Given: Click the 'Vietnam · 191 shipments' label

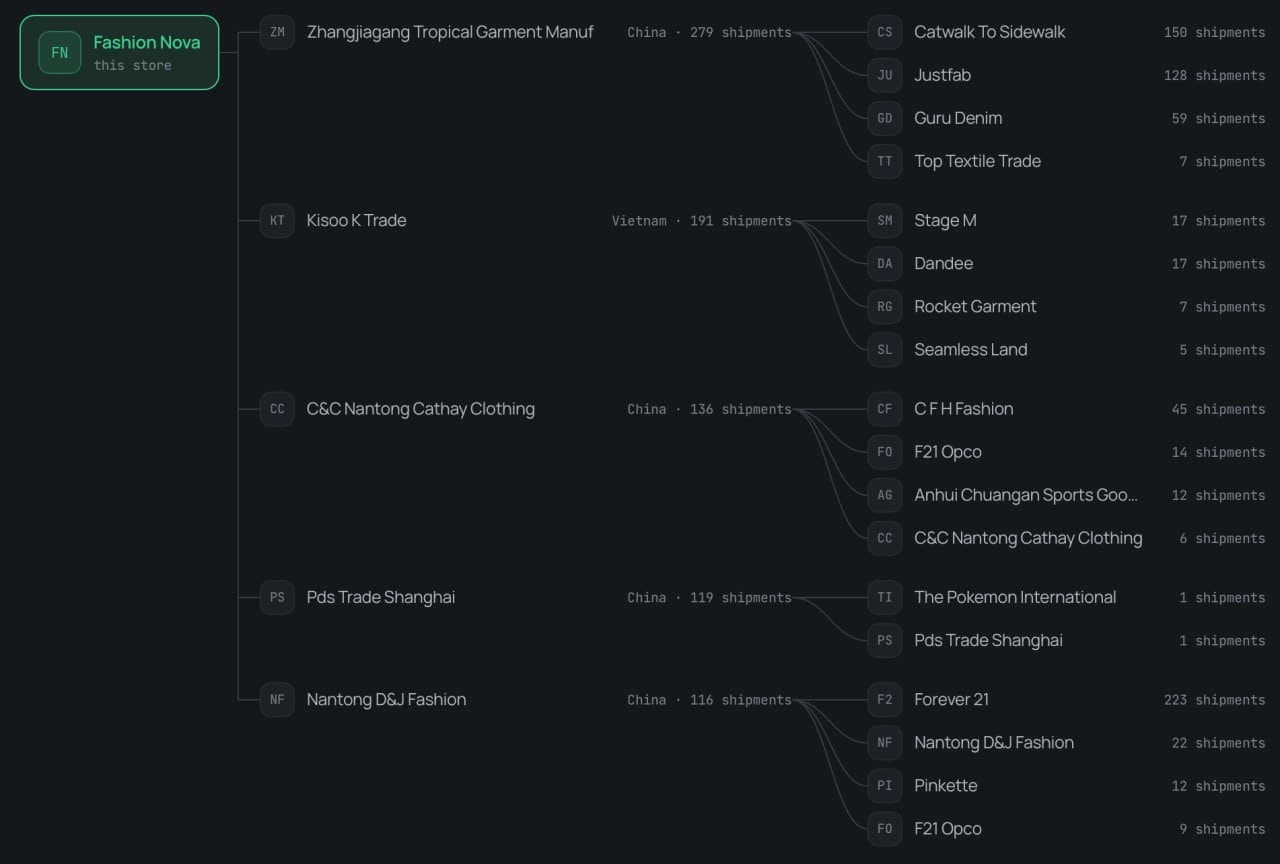Looking at the screenshot, I should (702, 221).
